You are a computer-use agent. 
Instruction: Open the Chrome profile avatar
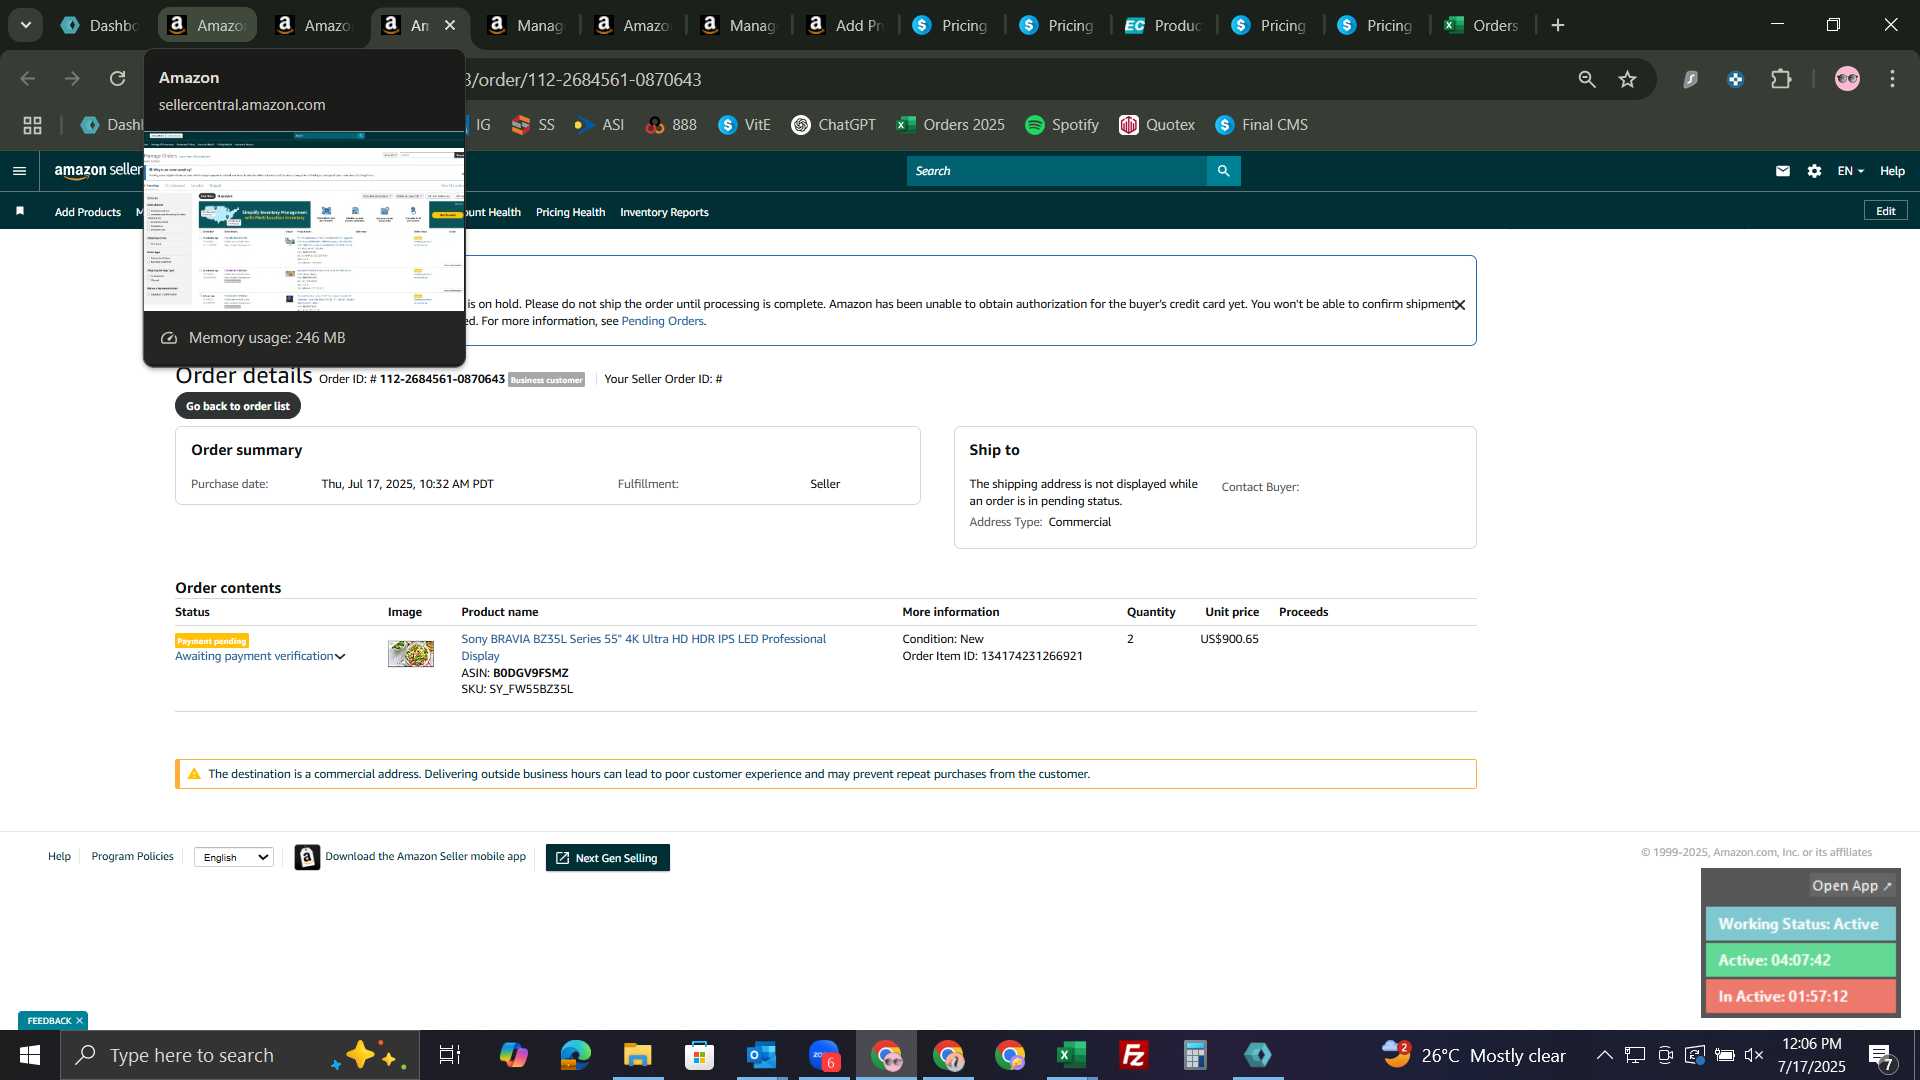1847,79
